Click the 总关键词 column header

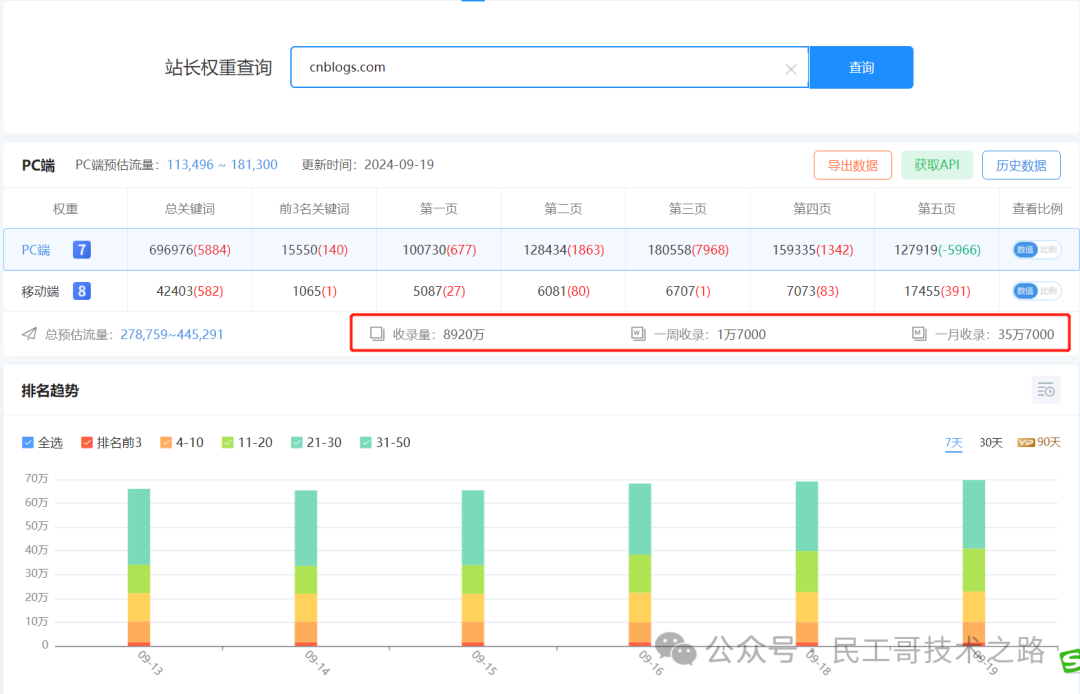point(189,209)
